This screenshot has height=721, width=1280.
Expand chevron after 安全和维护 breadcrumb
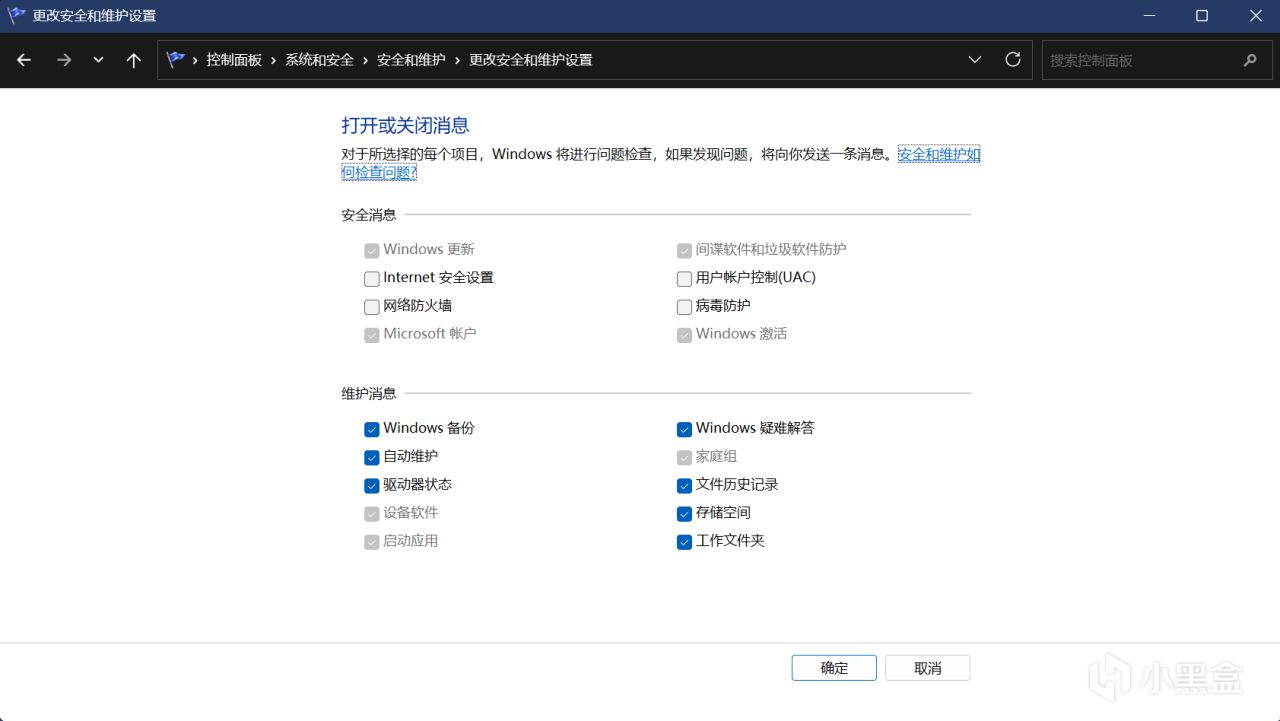coord(457,60)
